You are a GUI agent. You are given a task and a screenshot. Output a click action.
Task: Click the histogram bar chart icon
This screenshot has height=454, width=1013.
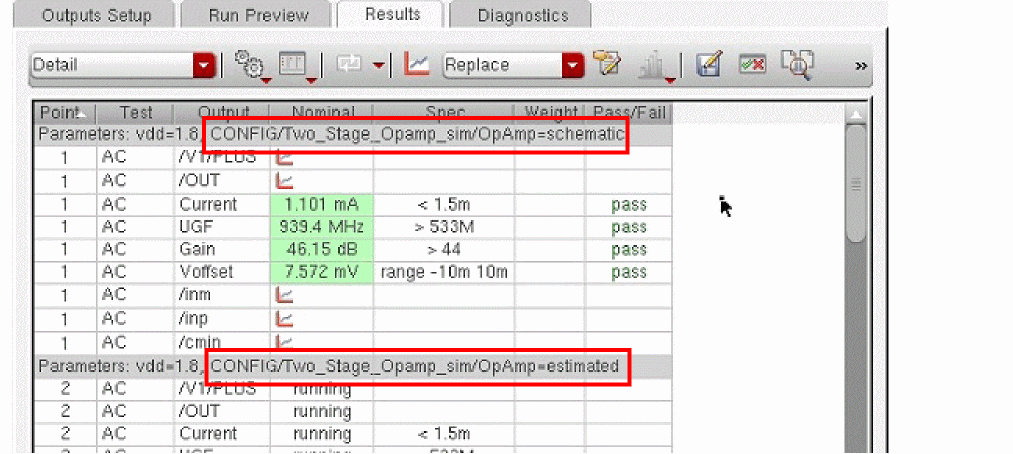click(653, 65)
